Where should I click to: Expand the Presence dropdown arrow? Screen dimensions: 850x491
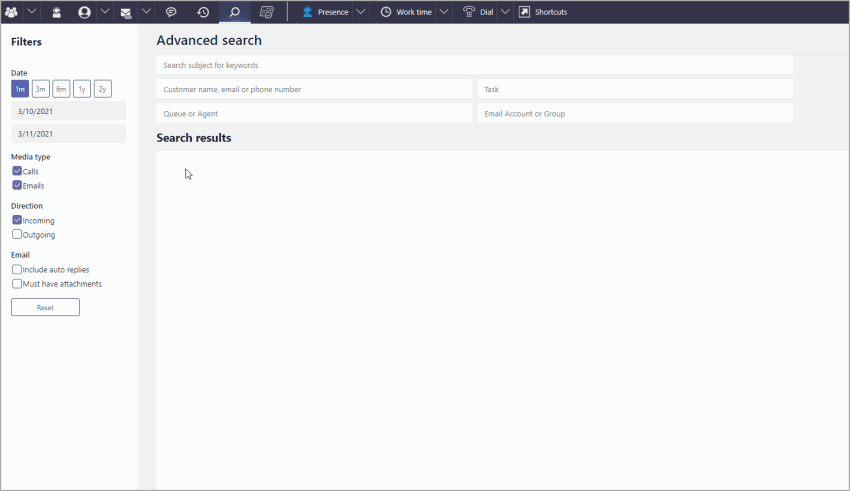pyautogui.click(x=360, y=12)
